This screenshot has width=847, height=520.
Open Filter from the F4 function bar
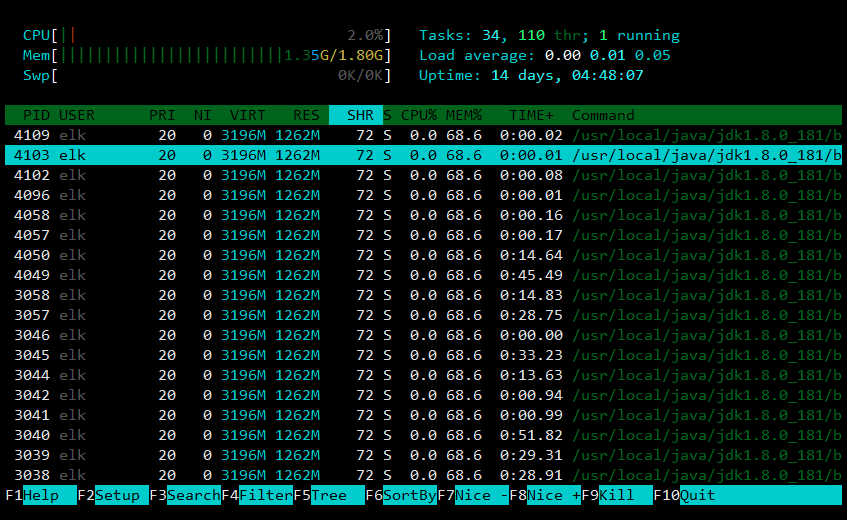coord(257,495)
